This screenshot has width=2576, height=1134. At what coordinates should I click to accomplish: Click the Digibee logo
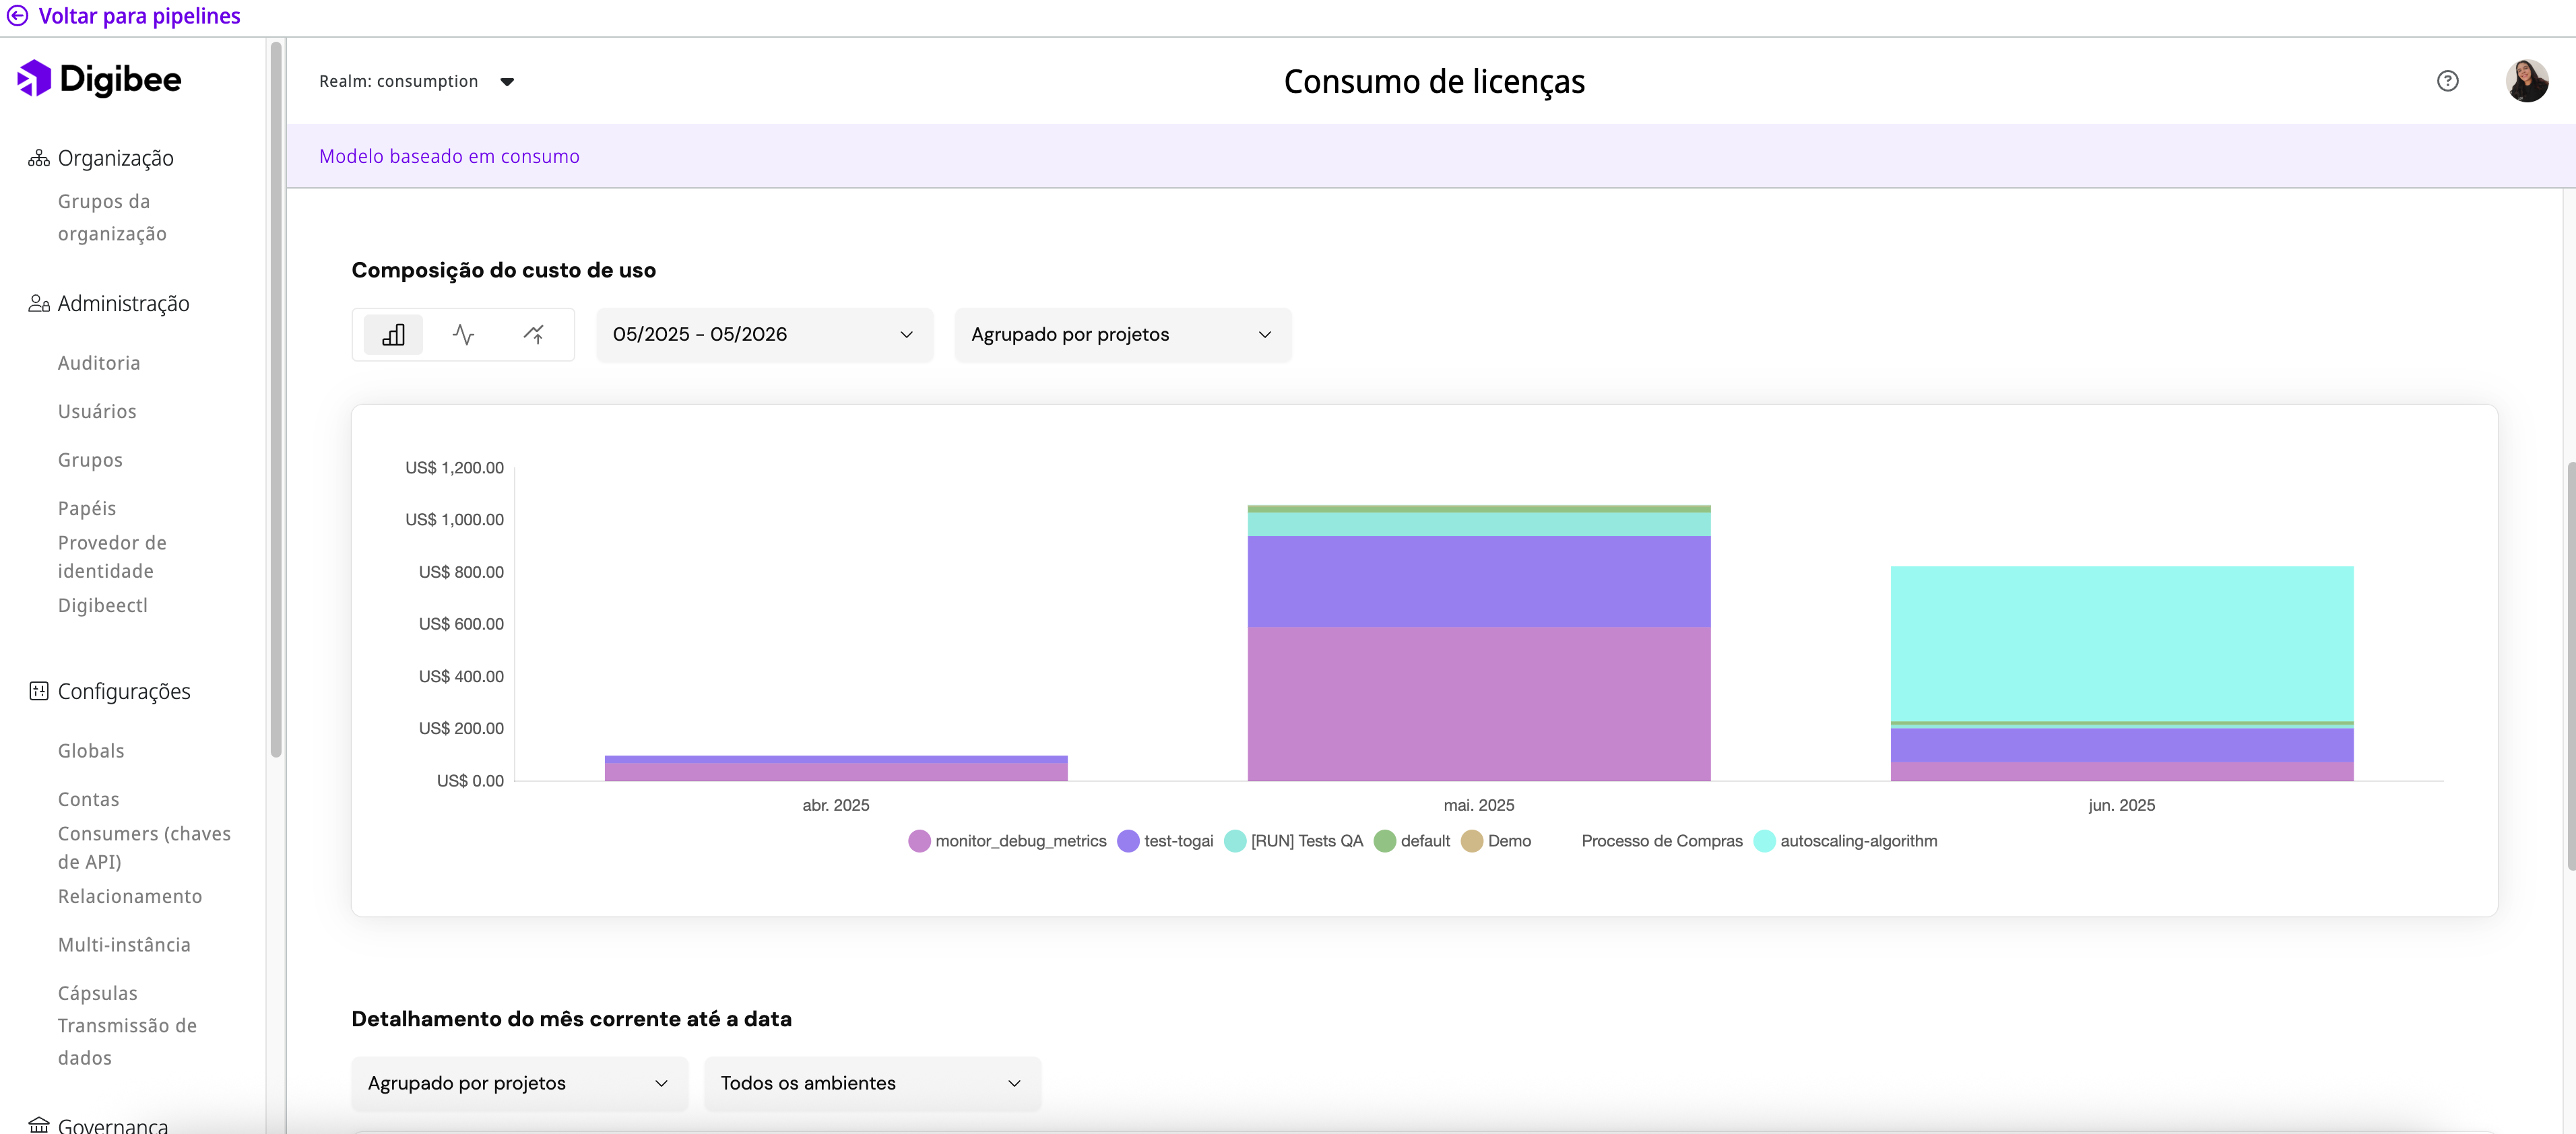[99, 79]
